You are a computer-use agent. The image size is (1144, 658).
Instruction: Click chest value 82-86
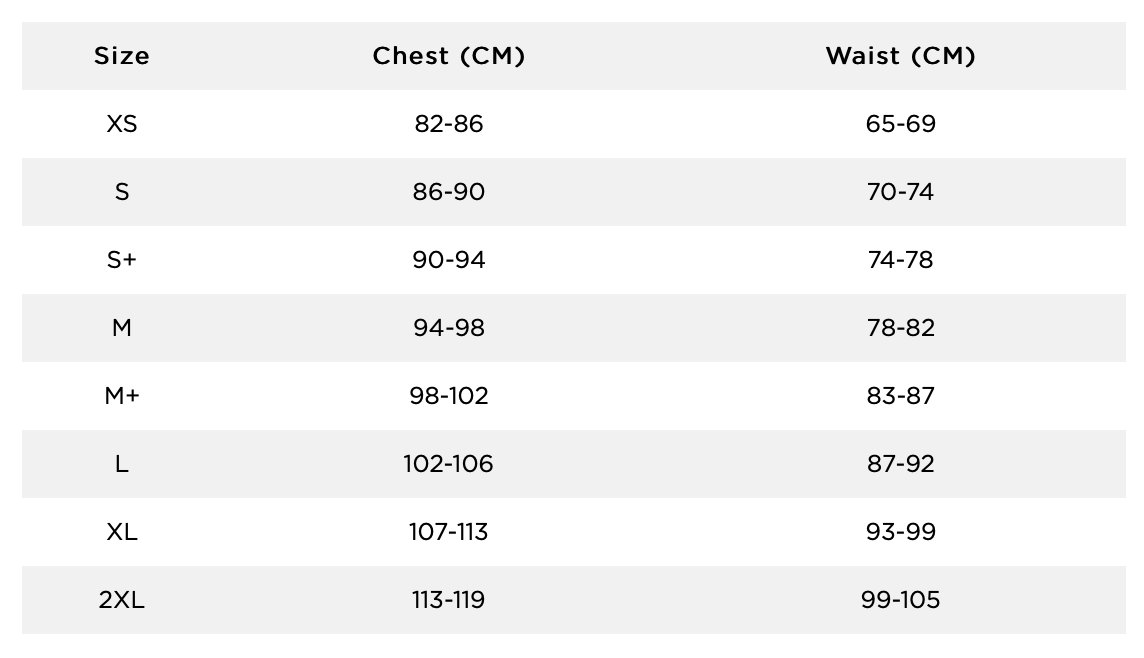pos(449,124)
